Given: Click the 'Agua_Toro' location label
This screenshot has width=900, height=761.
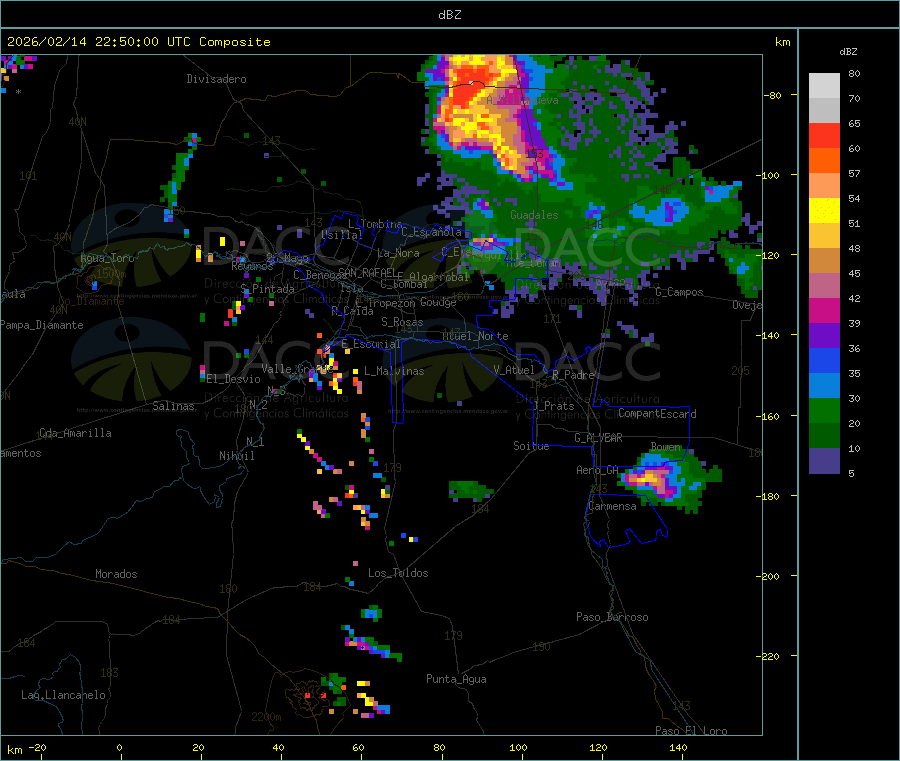Looking at the screenshot, I should click(107, 258).
